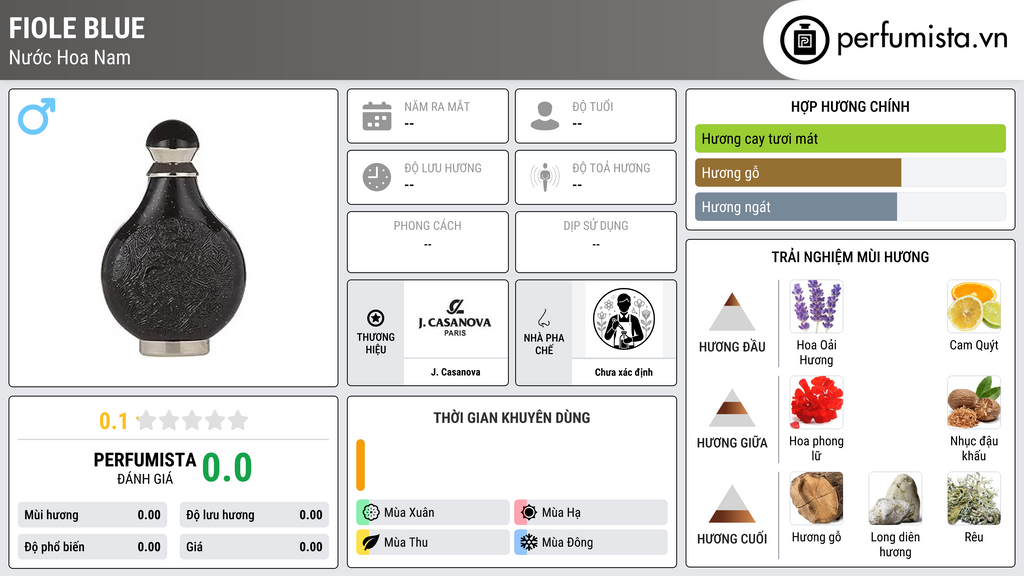Viewport: 1024px width, 576px height.
Task: Click the perfumista.vn site name
Action: point(922,39)
